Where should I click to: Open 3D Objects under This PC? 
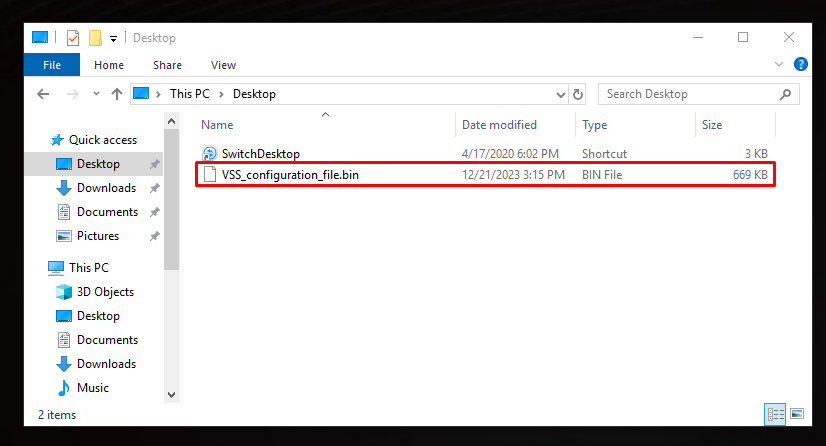click(105, 292)
